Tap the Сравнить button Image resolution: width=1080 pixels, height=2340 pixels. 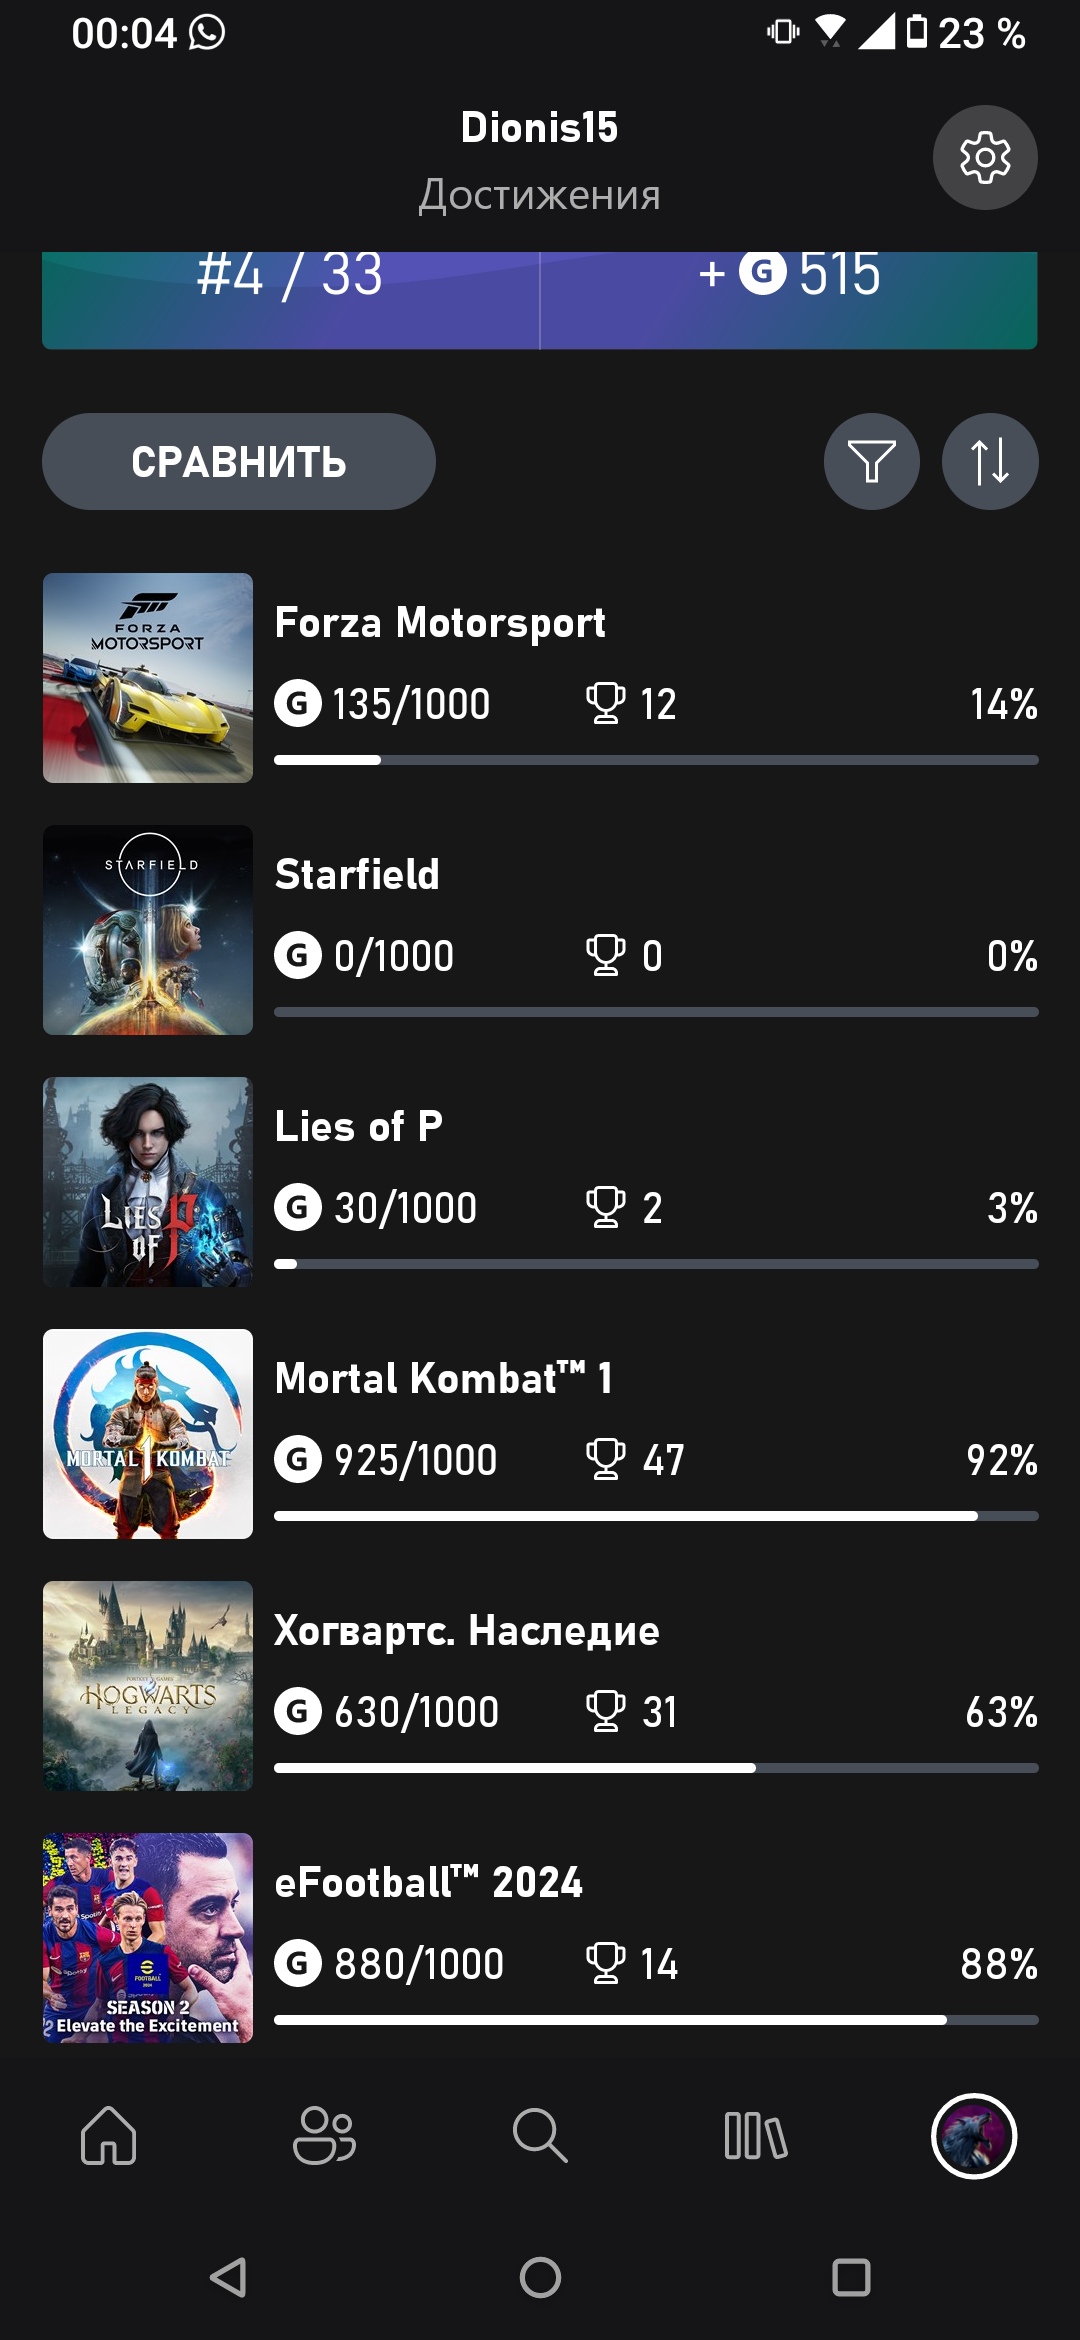[239, 462]
